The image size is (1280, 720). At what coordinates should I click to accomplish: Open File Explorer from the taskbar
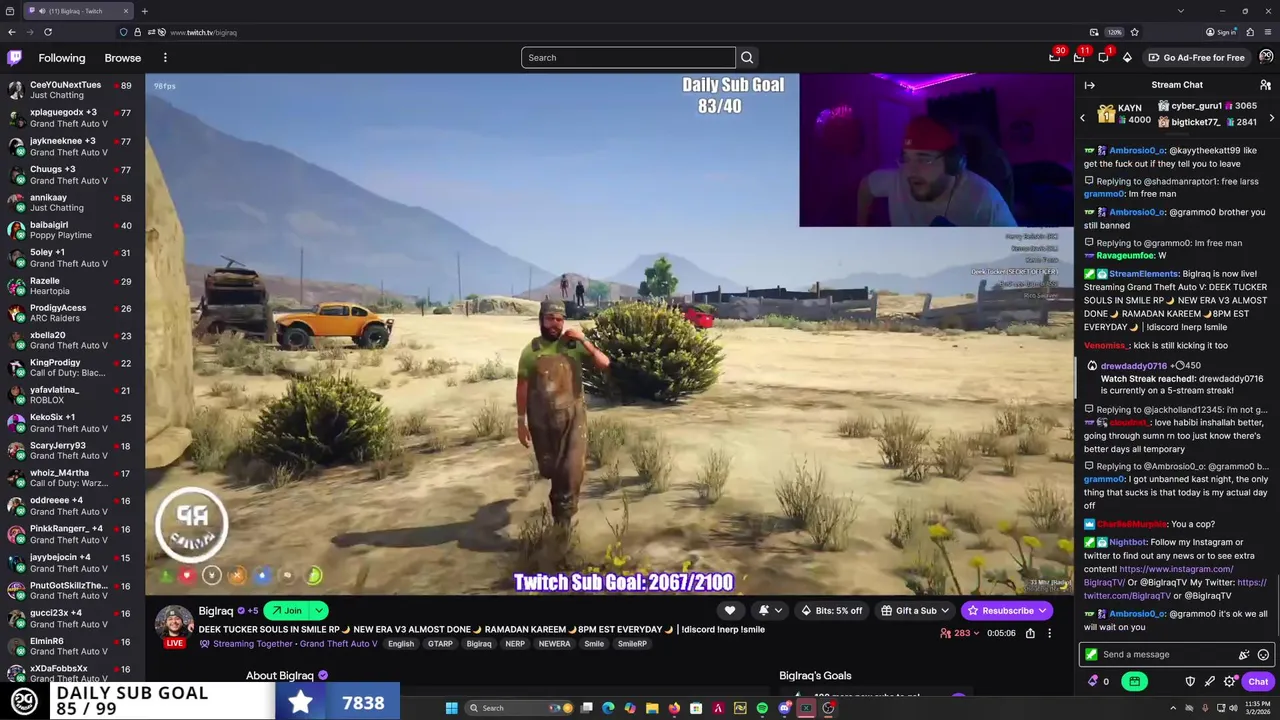coord(652,708)
